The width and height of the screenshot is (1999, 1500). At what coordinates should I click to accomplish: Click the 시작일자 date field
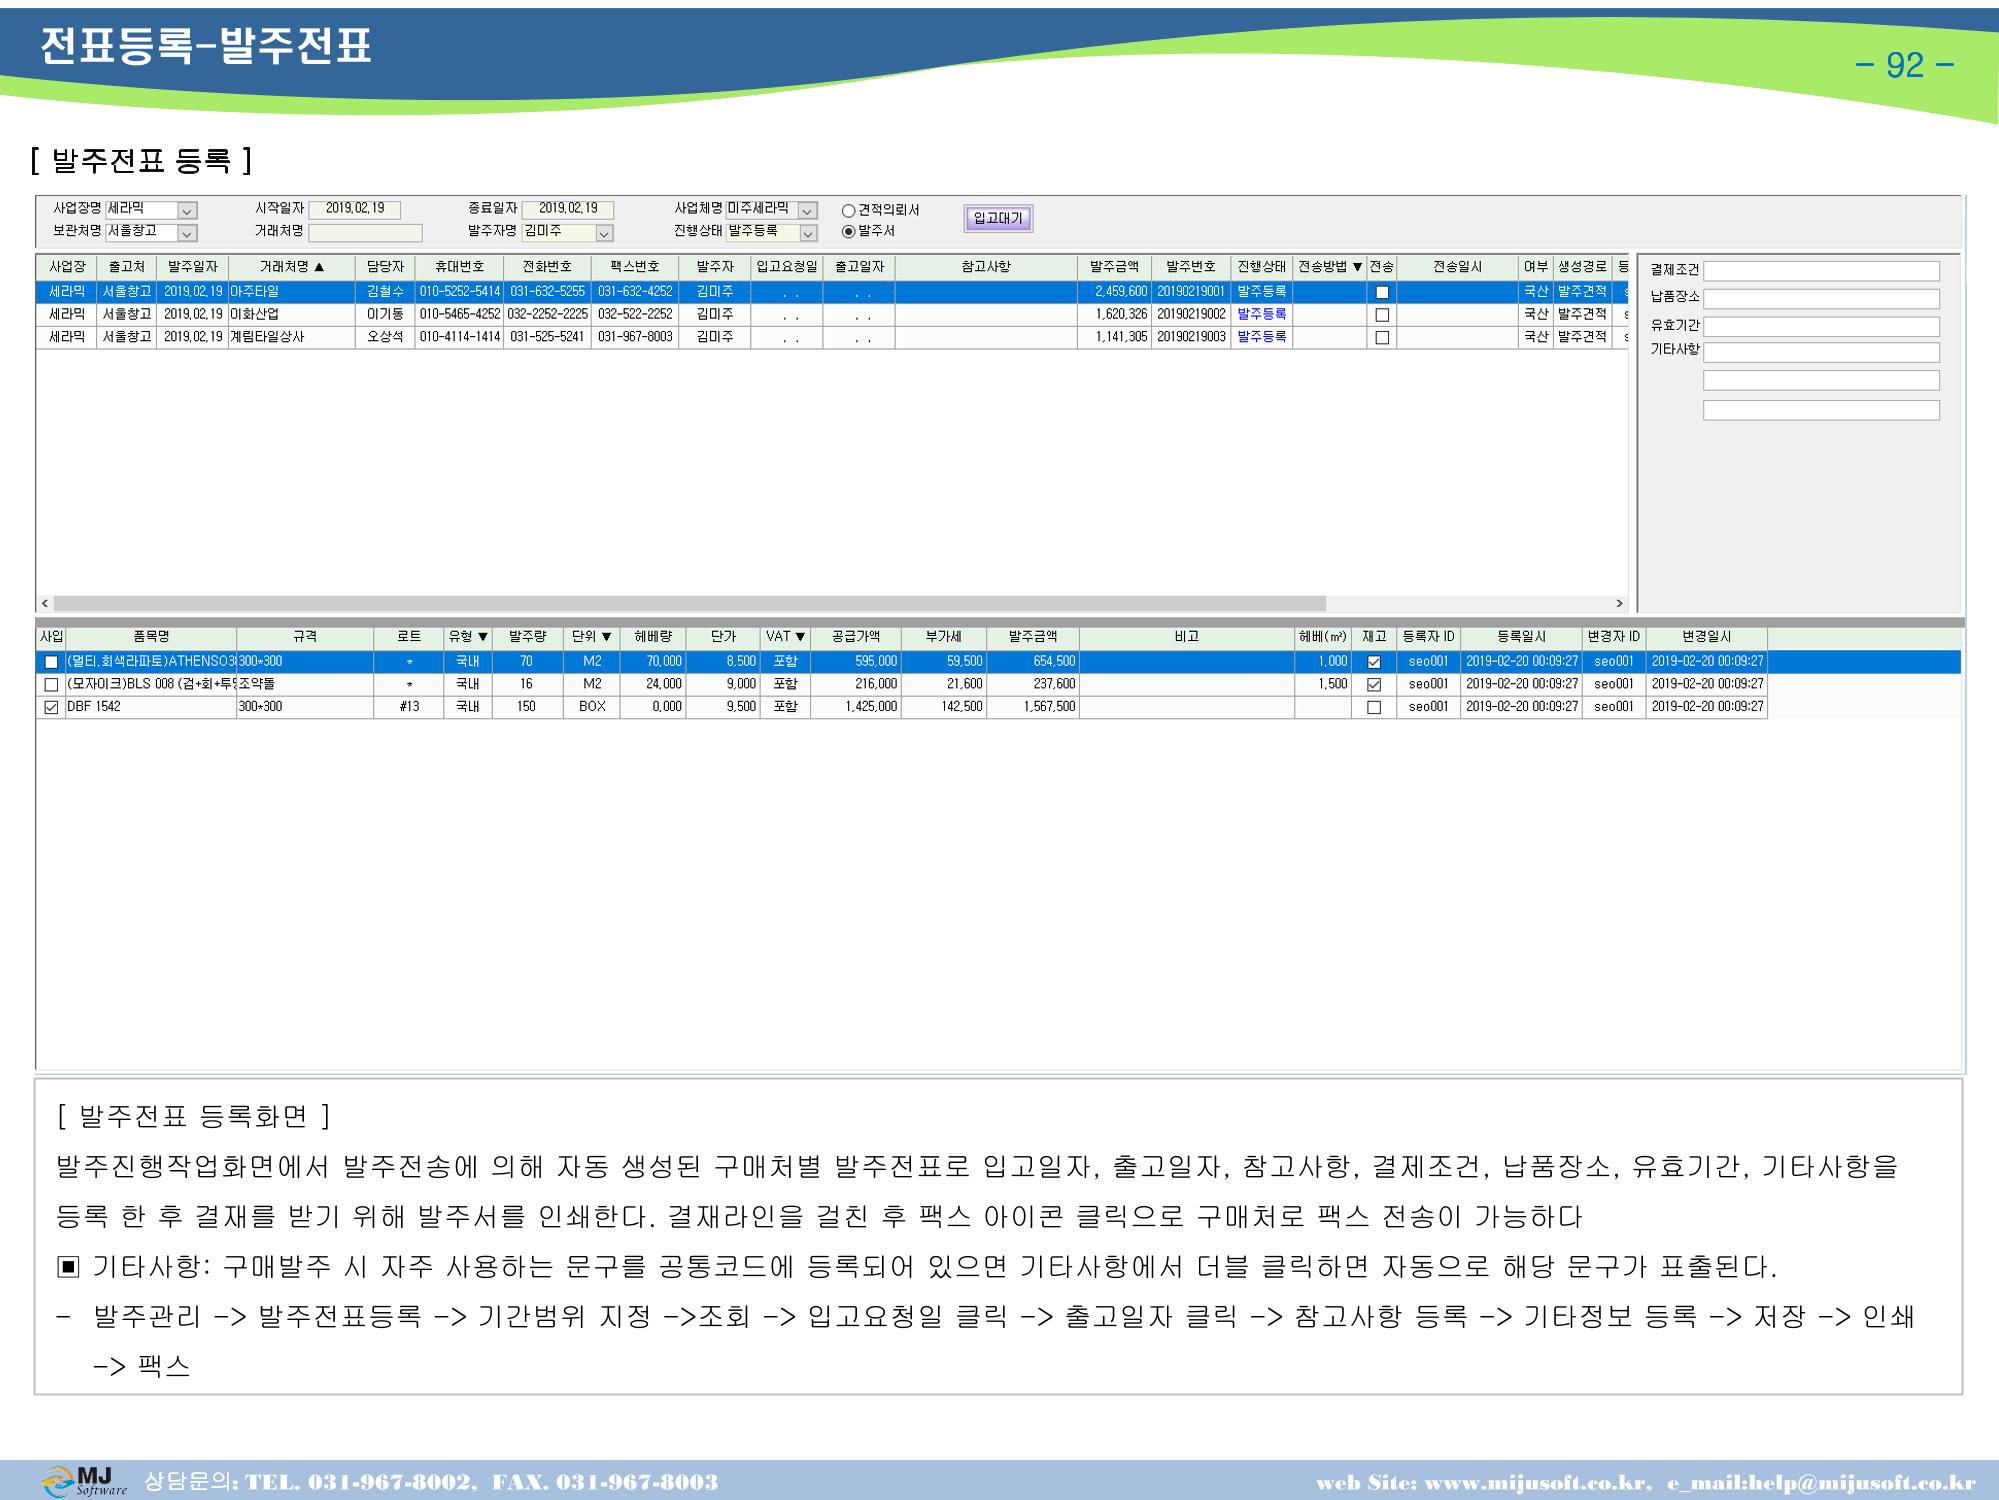354,209
